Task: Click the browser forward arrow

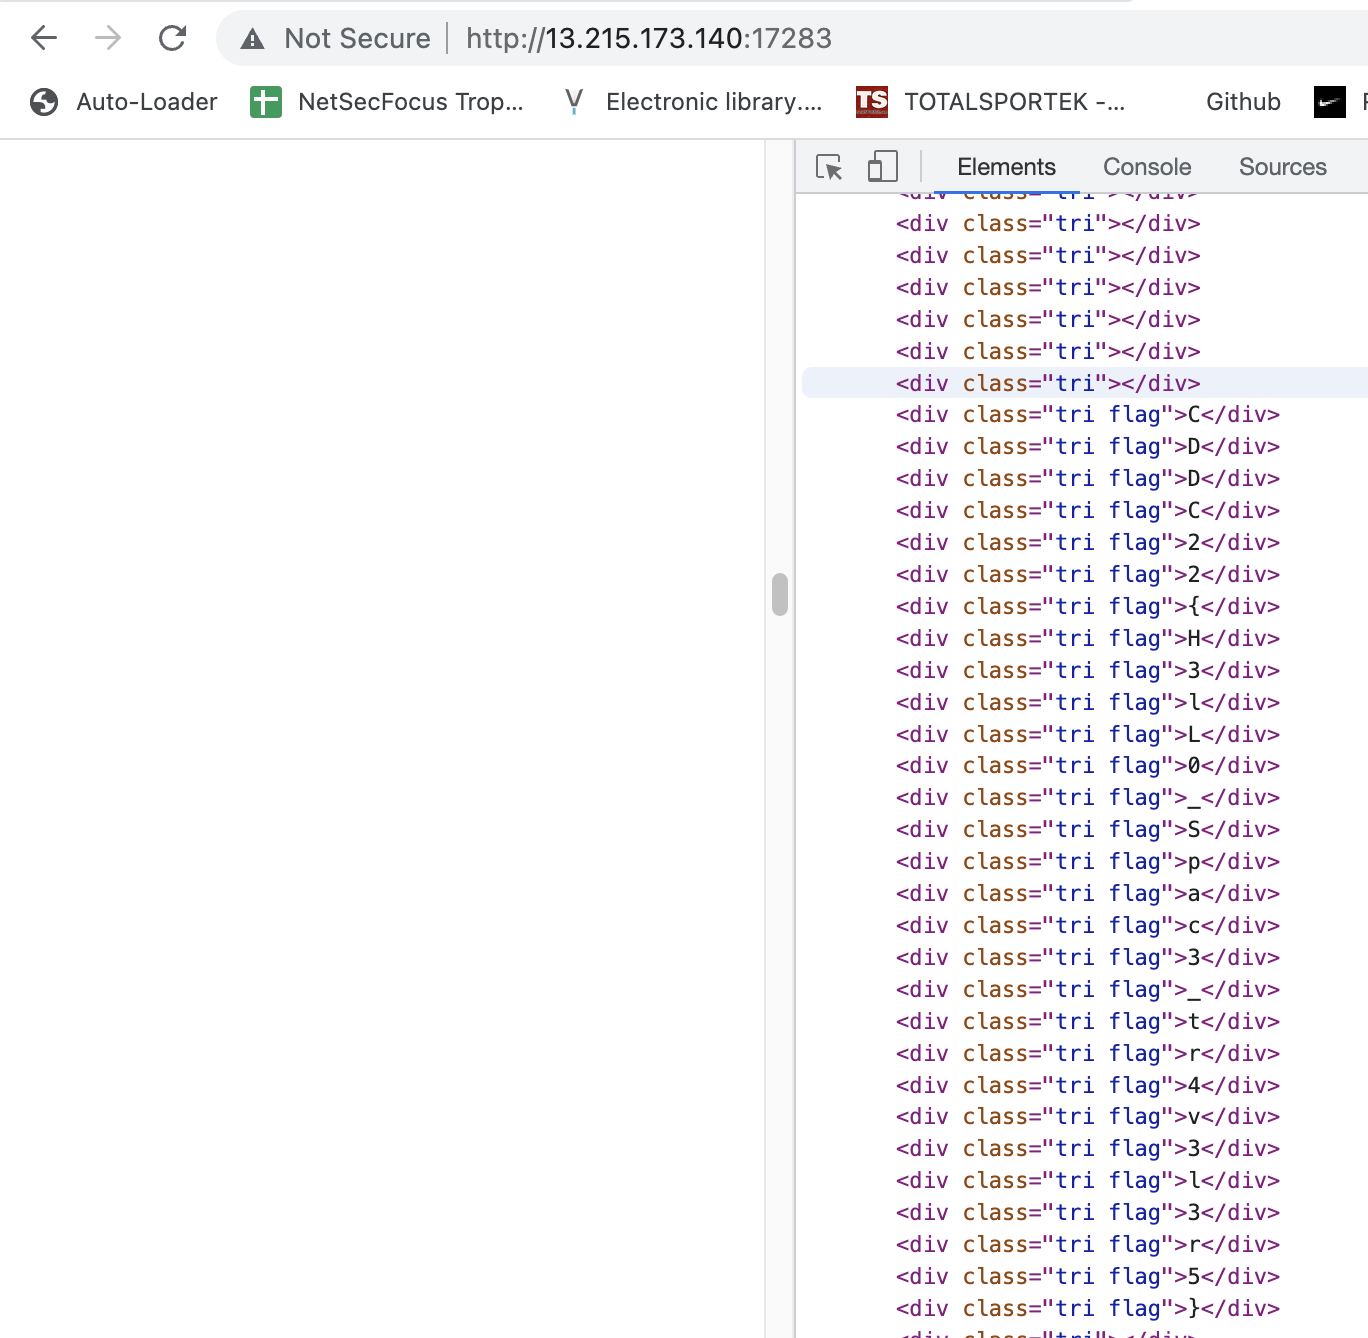Action: coord(108,38)
